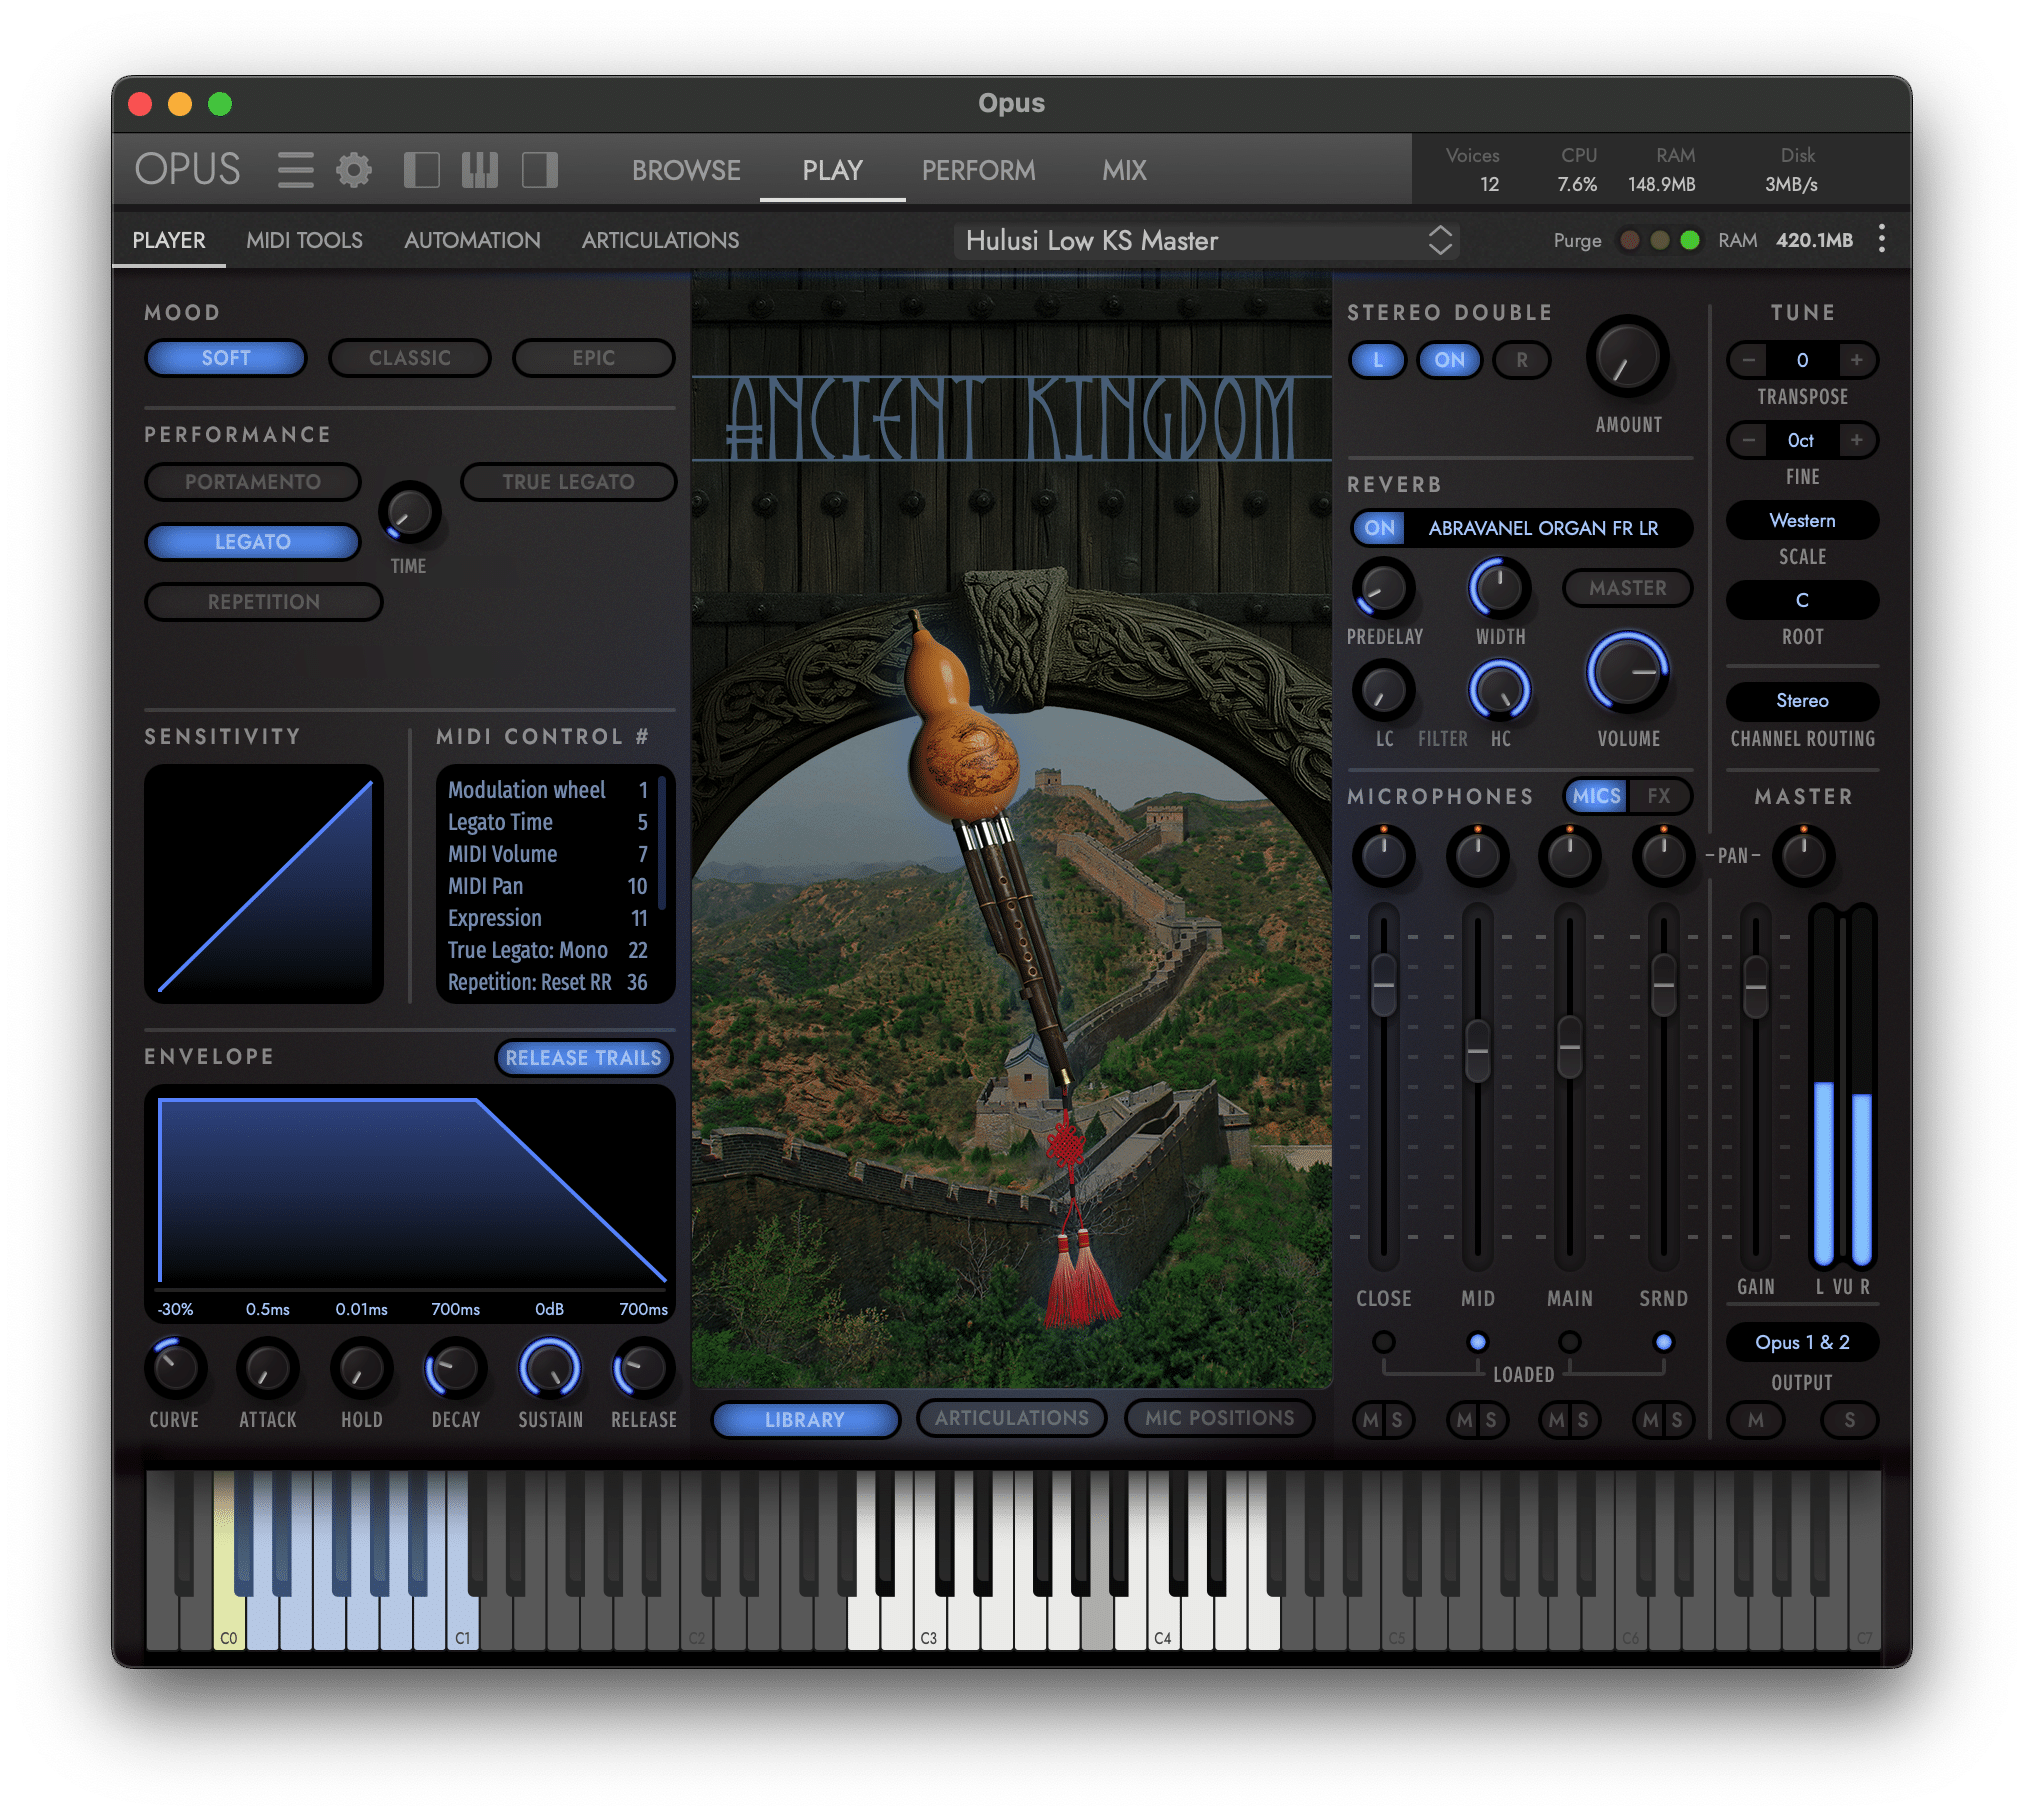Enable PORTAMENTO performance mode
The height and width of the screenshot is (1816, 2024).
coord(253,482)
